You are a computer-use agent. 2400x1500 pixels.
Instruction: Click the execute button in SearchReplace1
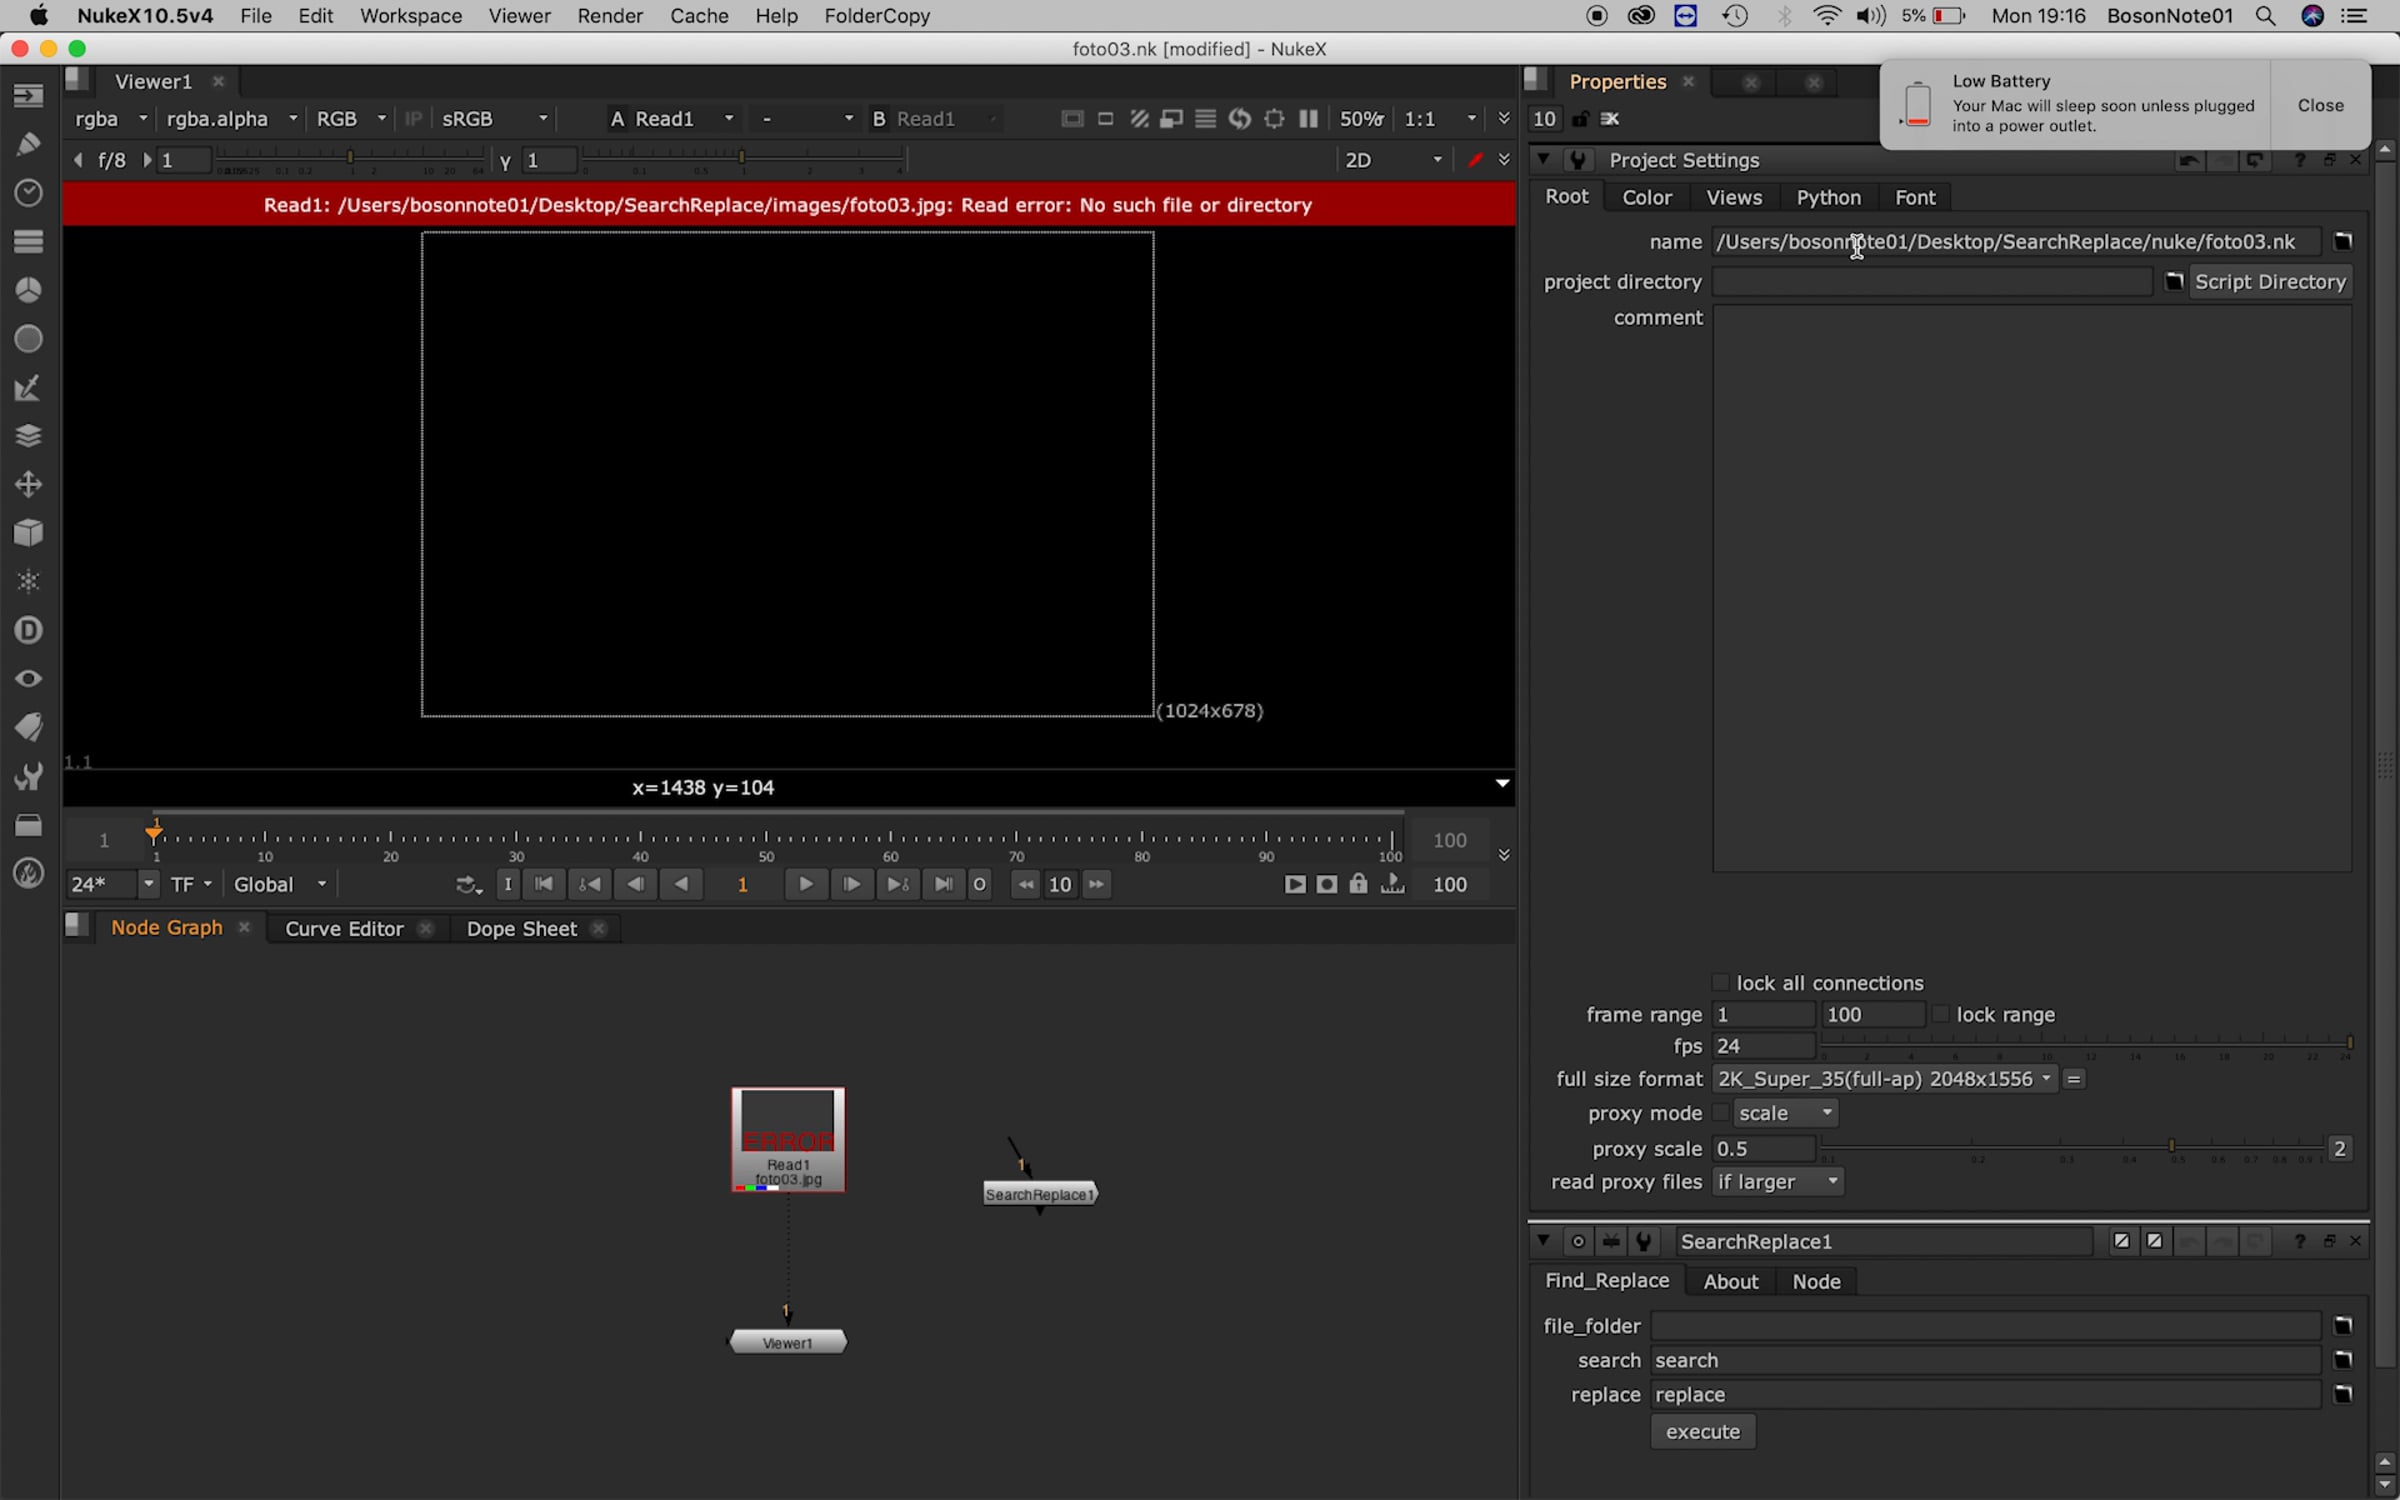1703,1432
